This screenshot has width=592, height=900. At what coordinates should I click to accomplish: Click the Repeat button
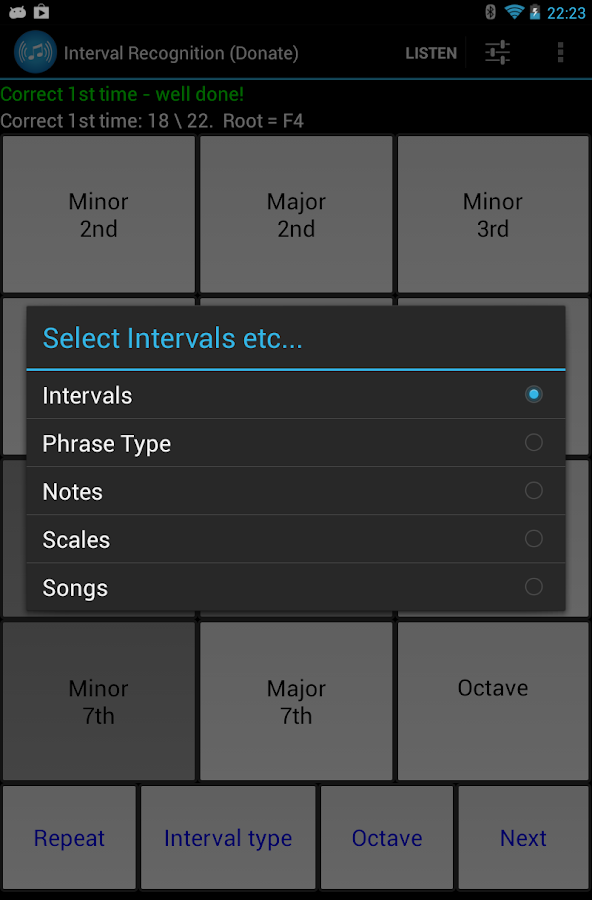tap(69, 837)
